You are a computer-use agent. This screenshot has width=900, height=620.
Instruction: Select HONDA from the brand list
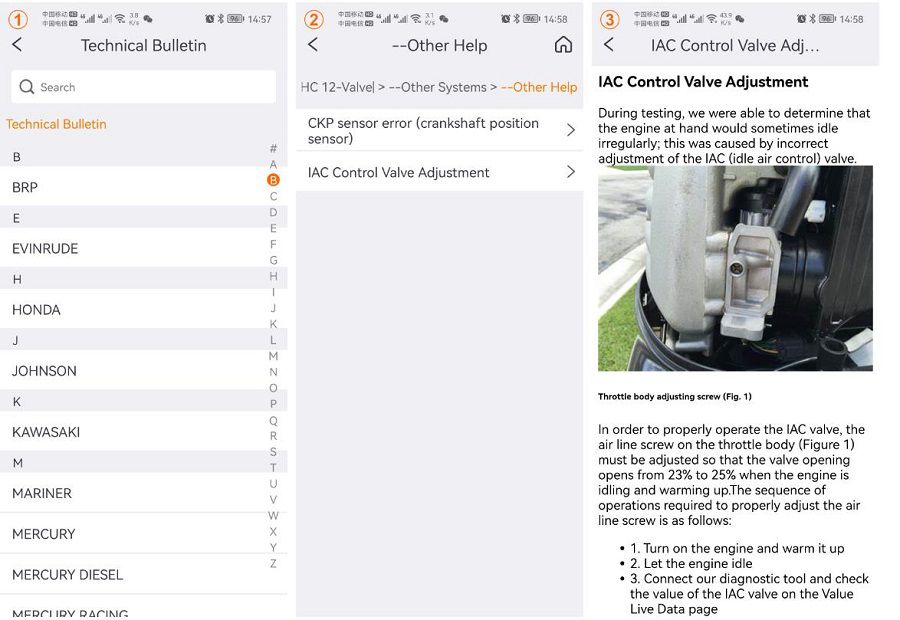click(36, 310)
